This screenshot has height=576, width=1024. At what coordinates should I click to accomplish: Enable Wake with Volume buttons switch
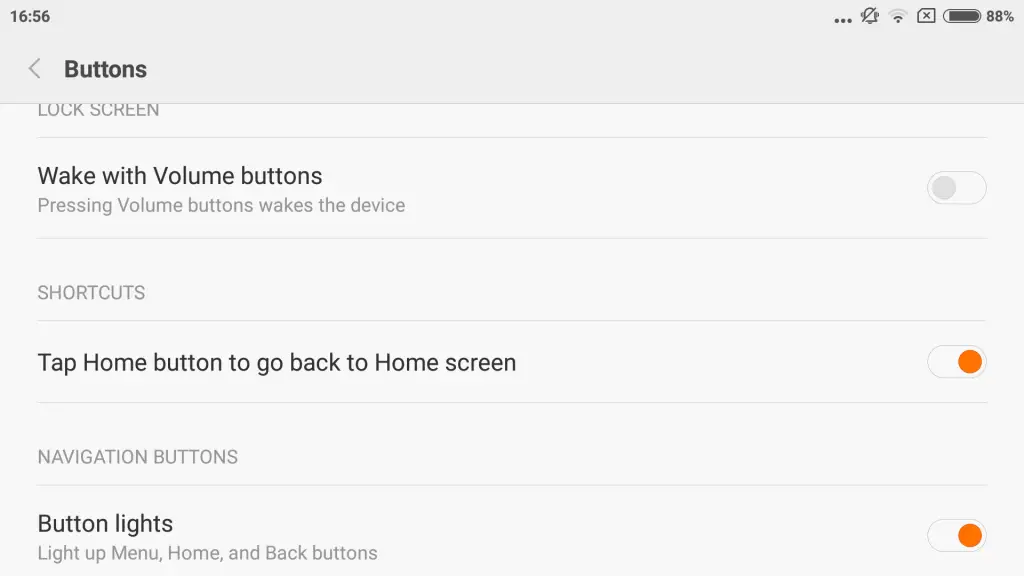pyautogui.click(x=956, y=188)
